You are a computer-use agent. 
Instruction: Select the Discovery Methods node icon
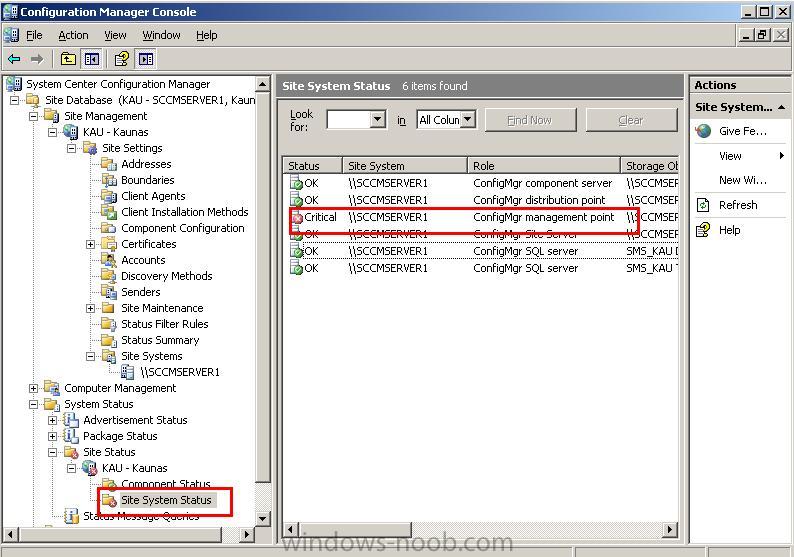pyautogui.click(x=109, y=276)
